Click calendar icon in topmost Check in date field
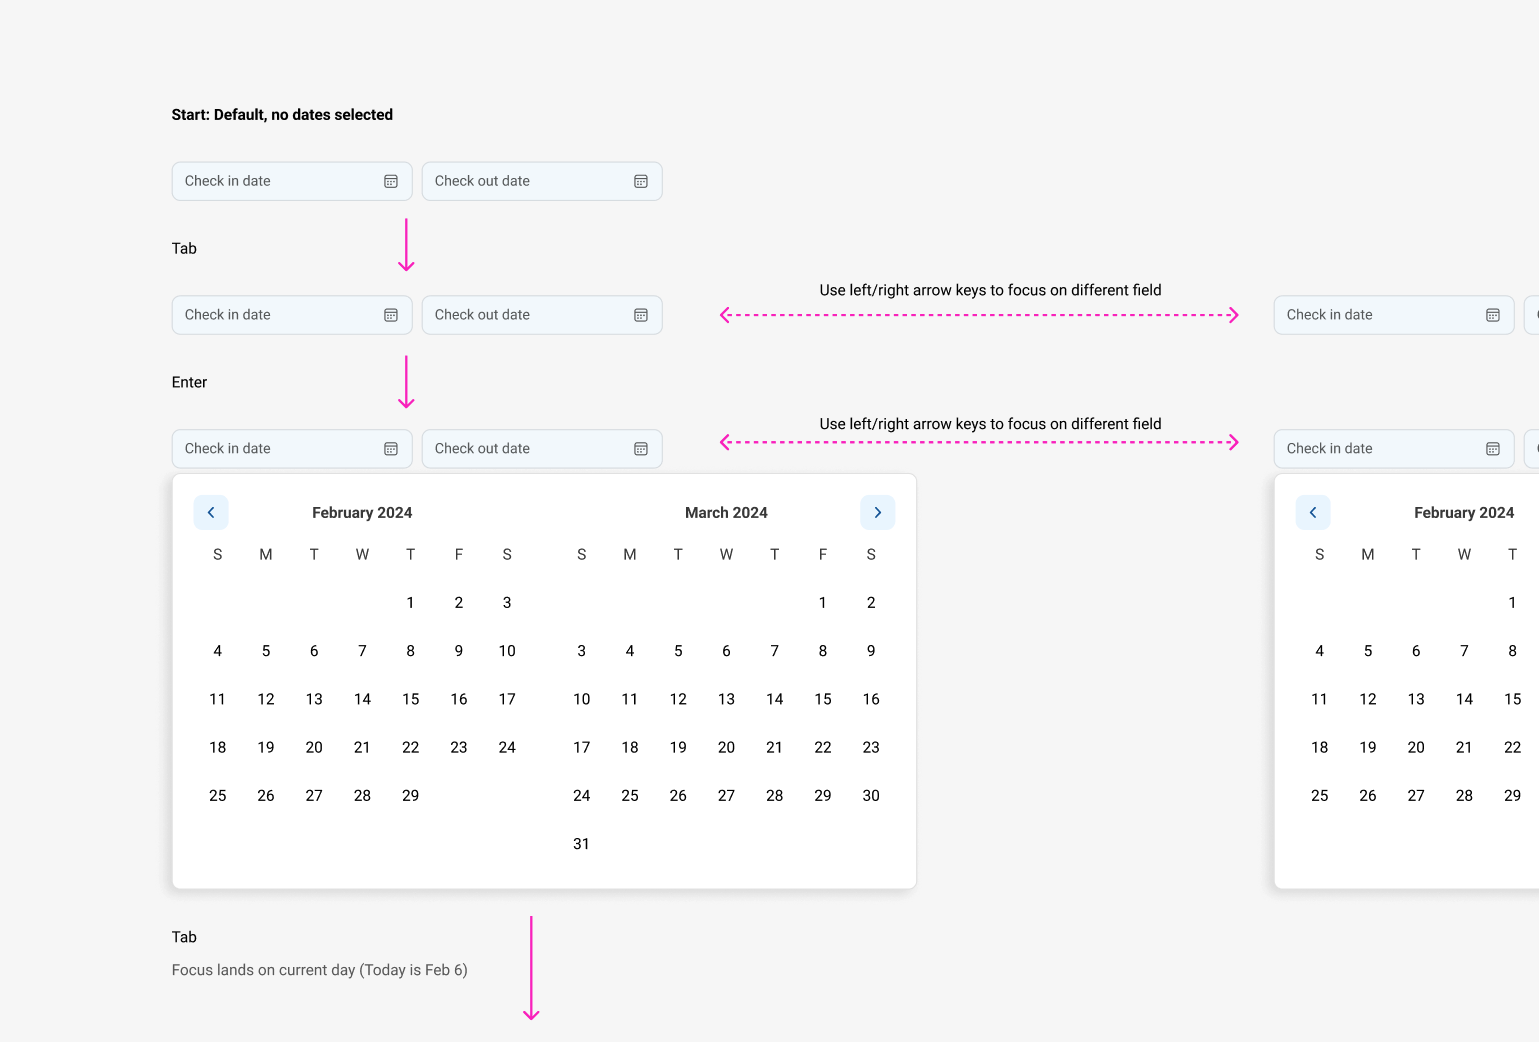 (x=391, y=181)
